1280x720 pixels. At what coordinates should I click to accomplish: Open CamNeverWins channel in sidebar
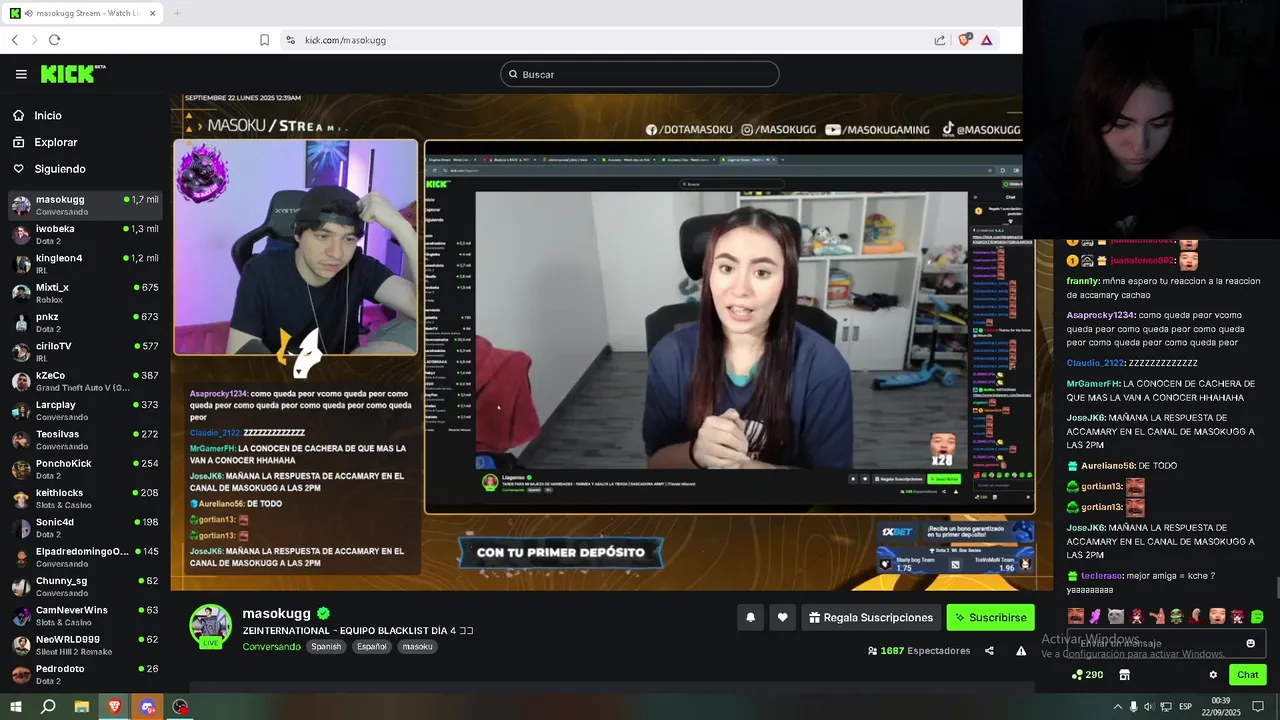coord(85,615)
